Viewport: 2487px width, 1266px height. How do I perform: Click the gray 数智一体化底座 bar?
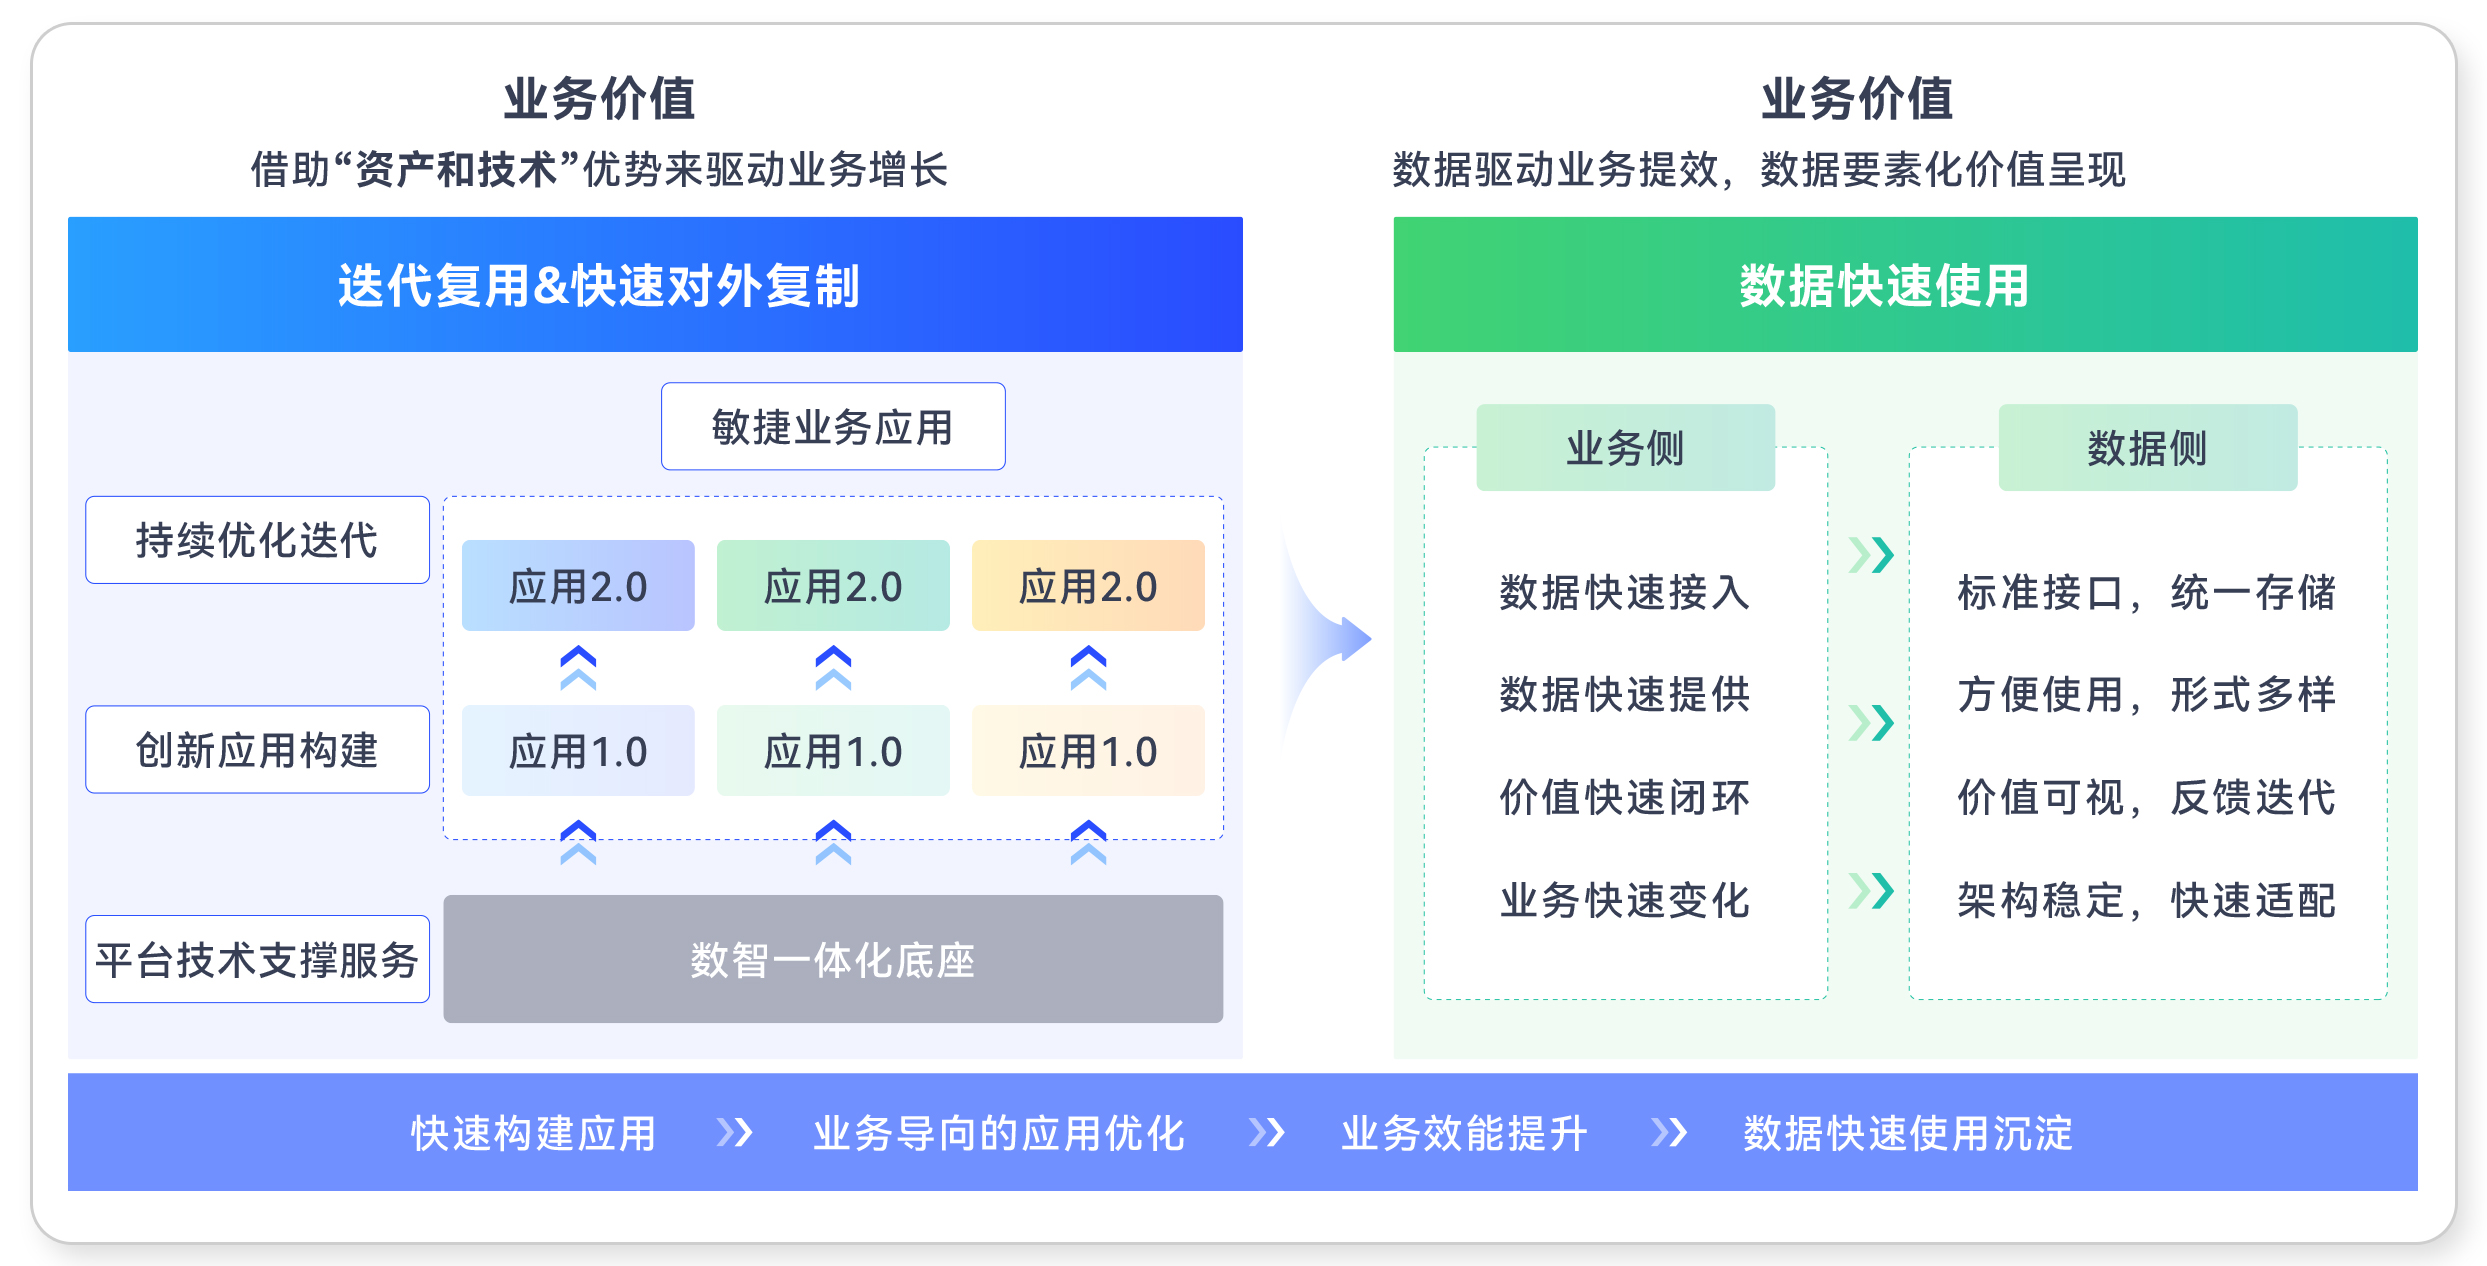[x=833, y=959]
